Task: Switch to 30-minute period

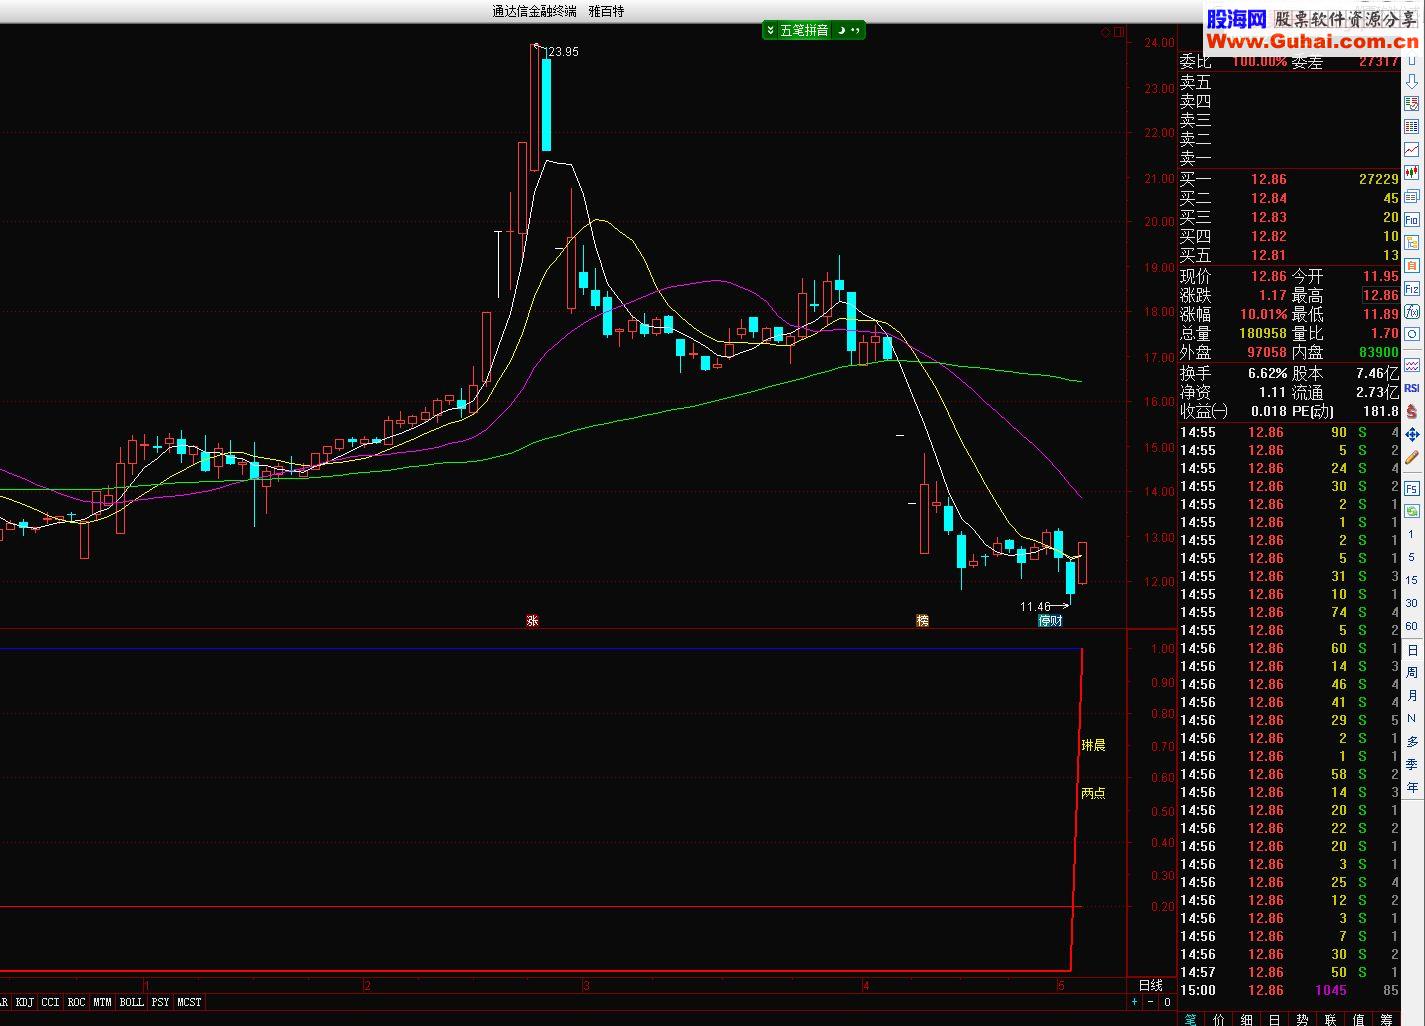Action: coord(1412,603)
